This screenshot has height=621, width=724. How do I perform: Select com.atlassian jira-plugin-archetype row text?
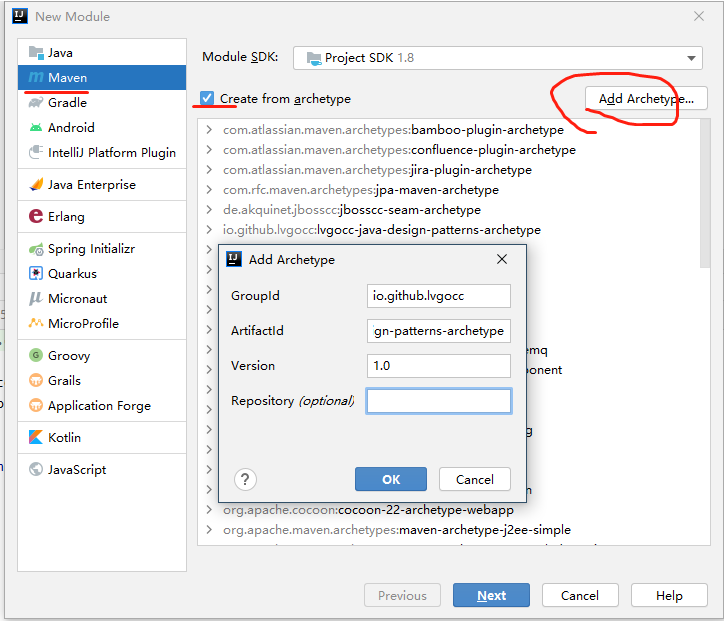pos(377,170)
